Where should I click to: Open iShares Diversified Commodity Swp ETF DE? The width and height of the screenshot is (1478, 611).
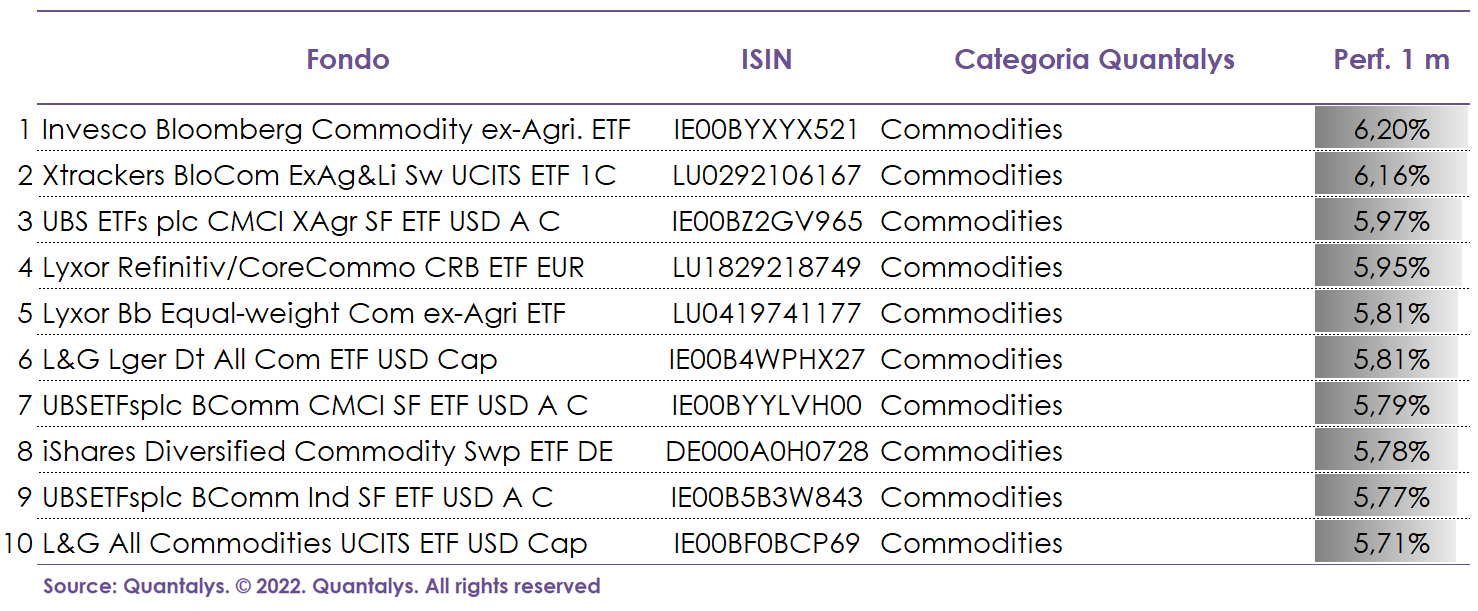click(x=327, y=451)
